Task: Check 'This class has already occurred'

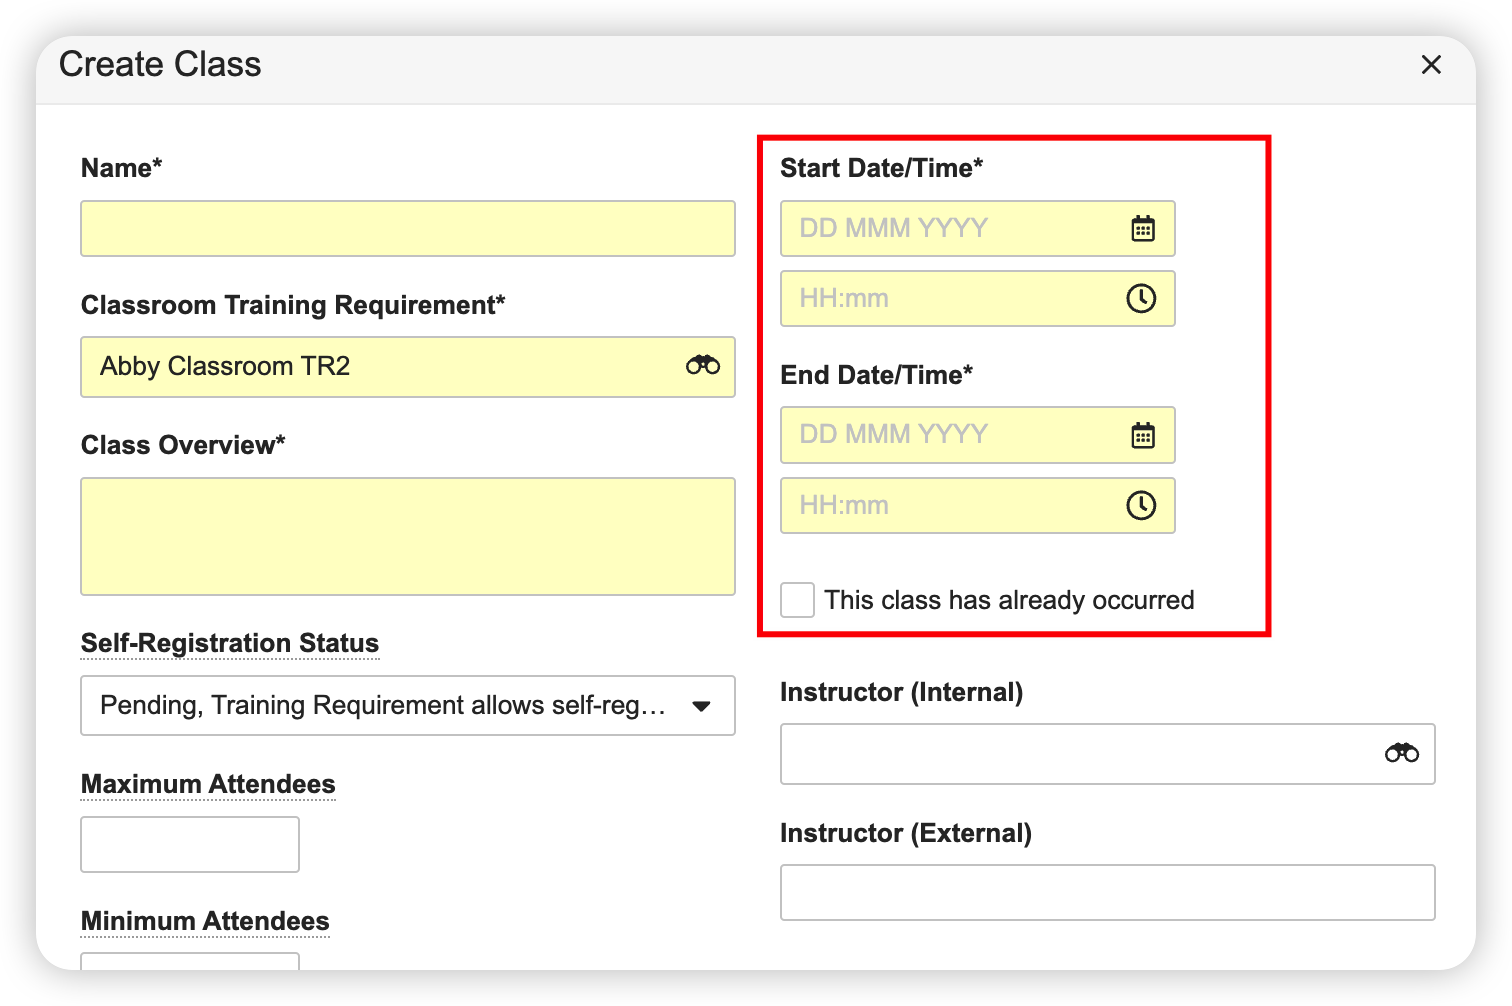Action: [797, 600]
